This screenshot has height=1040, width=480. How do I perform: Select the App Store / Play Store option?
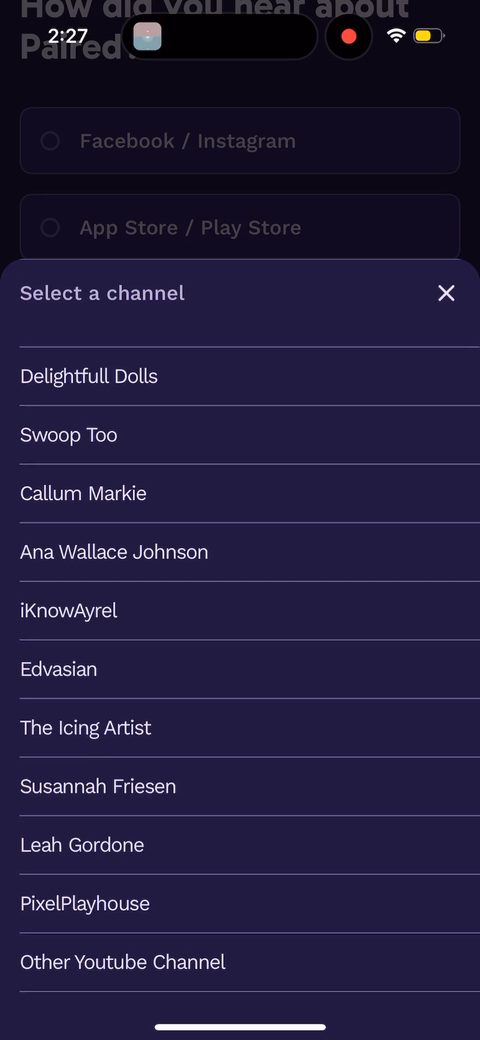click(240, 228)
